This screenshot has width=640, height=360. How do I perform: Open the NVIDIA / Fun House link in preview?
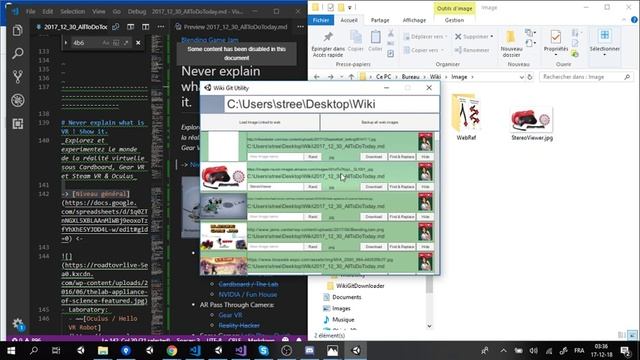pos(248,294)
